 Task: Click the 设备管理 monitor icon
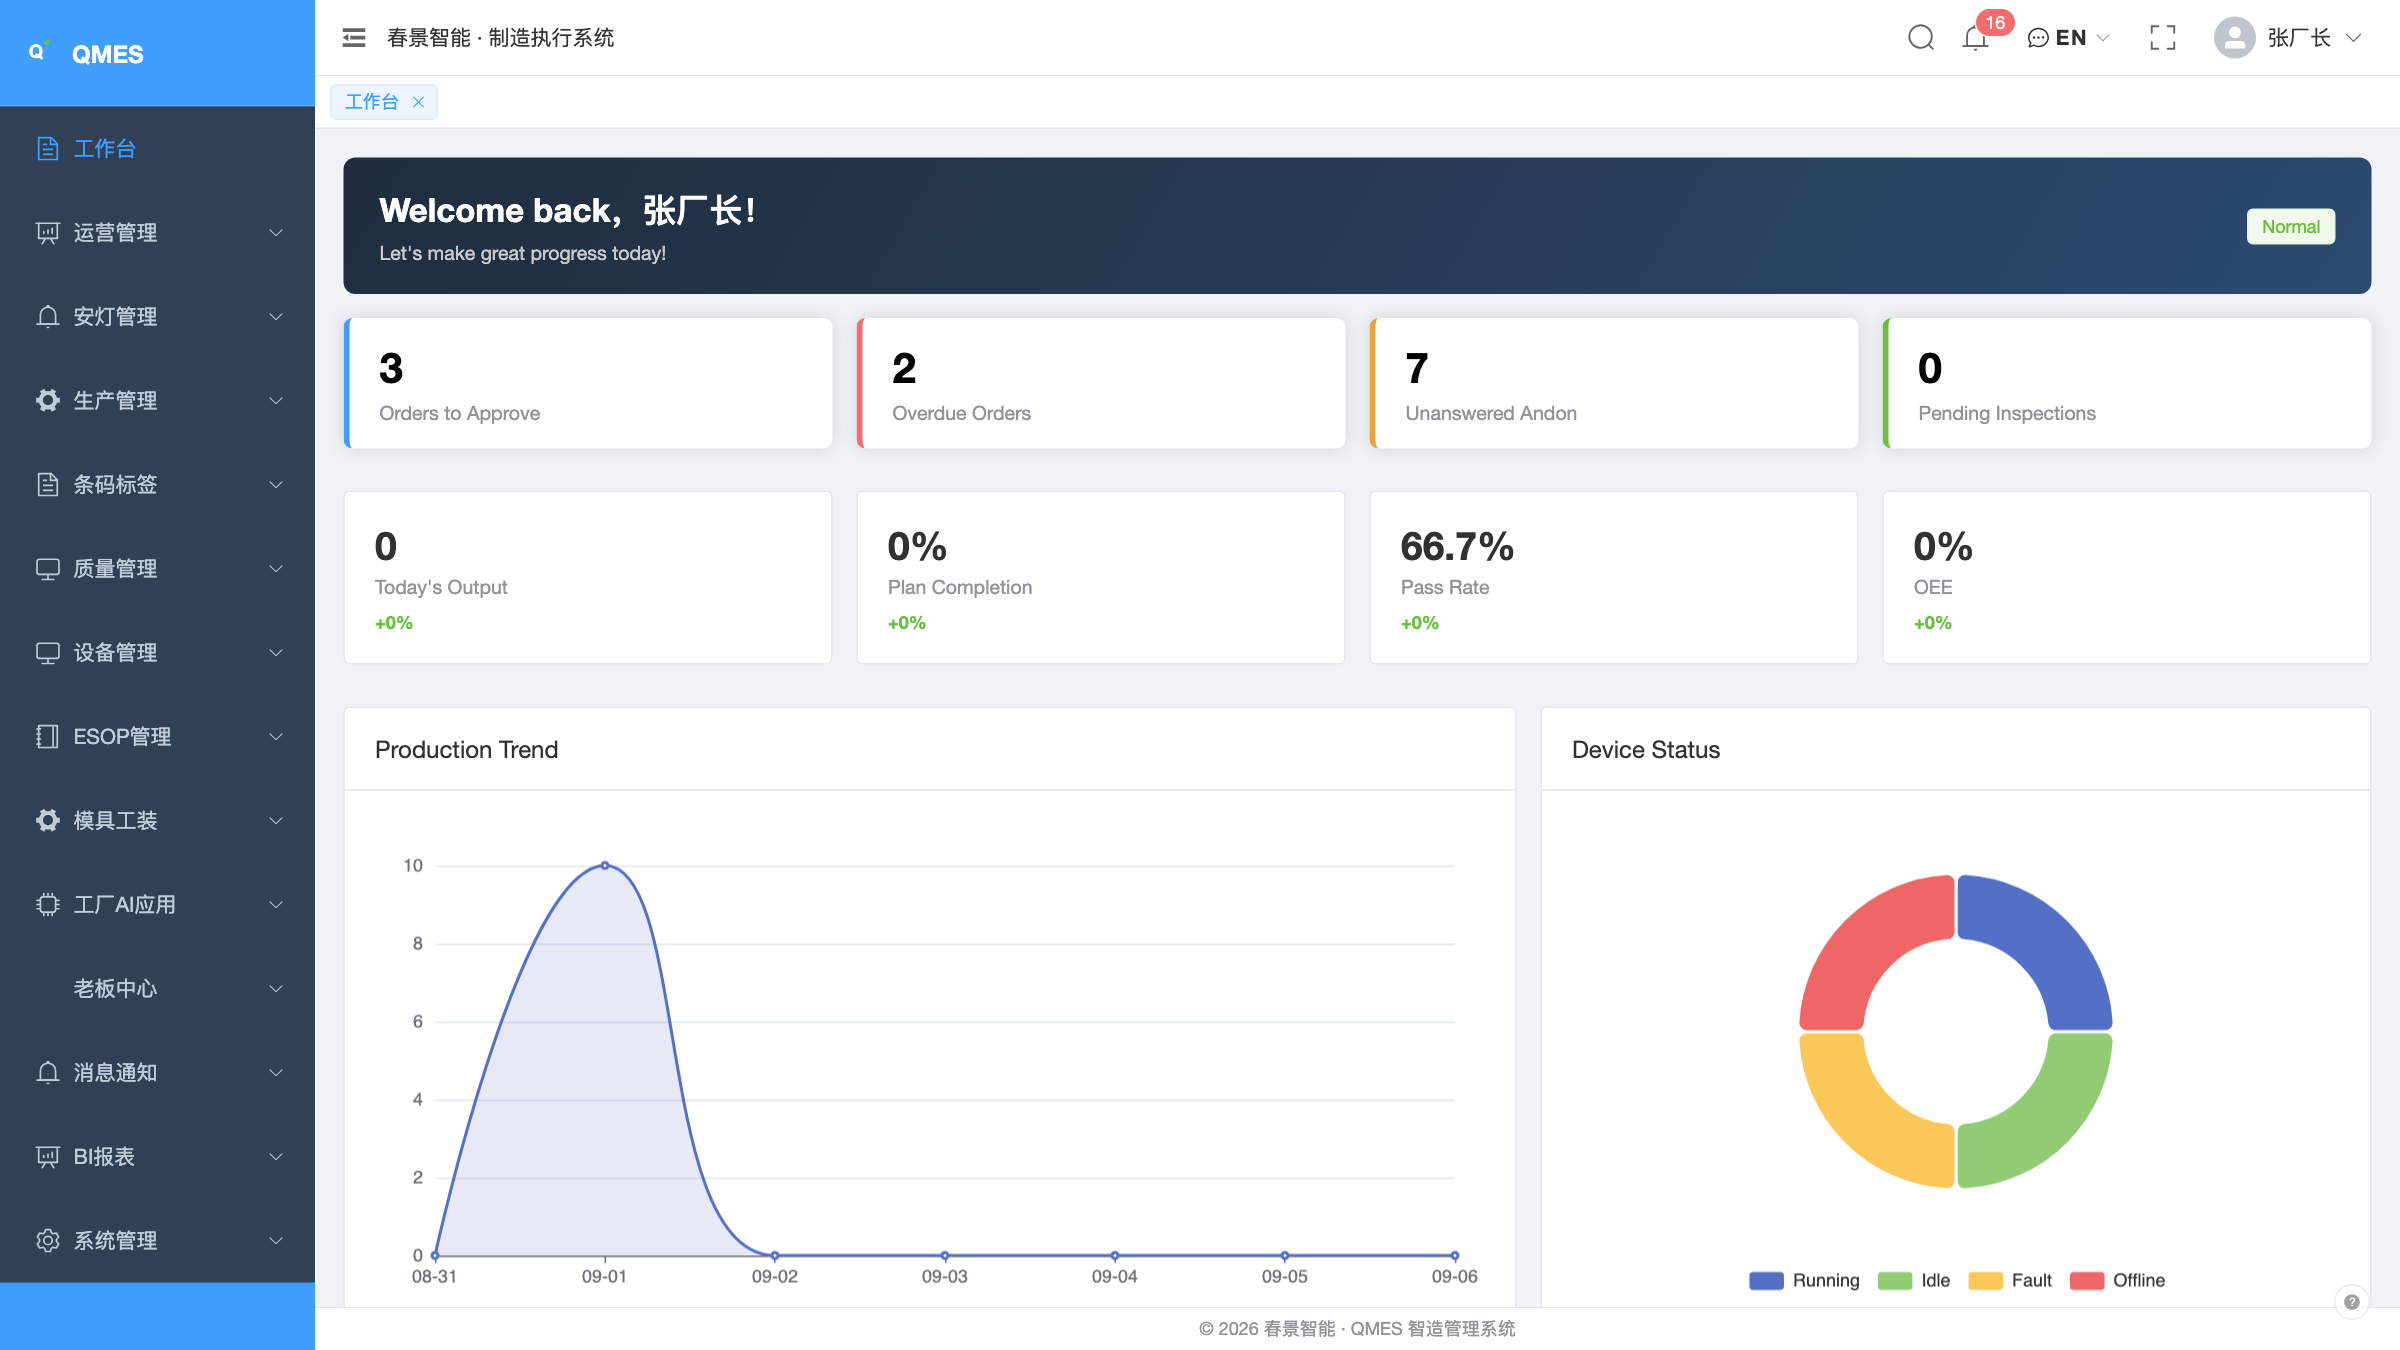click(x=47, y=653)
